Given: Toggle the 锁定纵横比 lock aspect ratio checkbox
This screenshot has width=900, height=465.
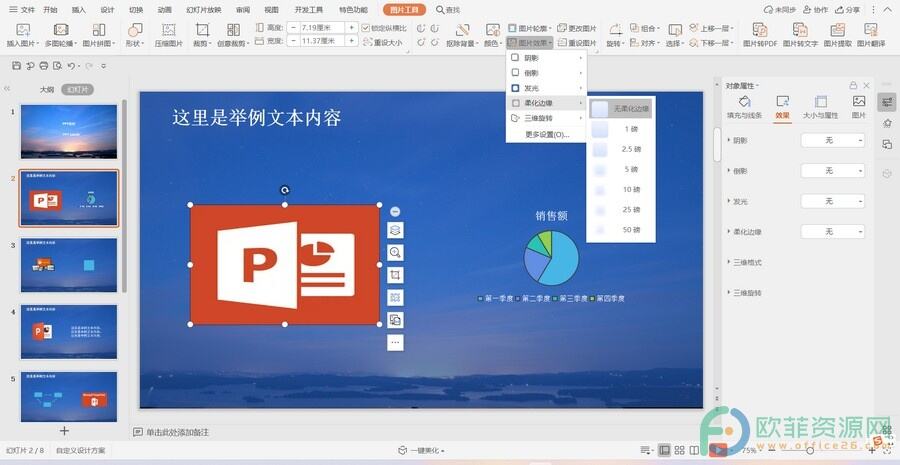Looking at the screenshot, I should 366,28.
